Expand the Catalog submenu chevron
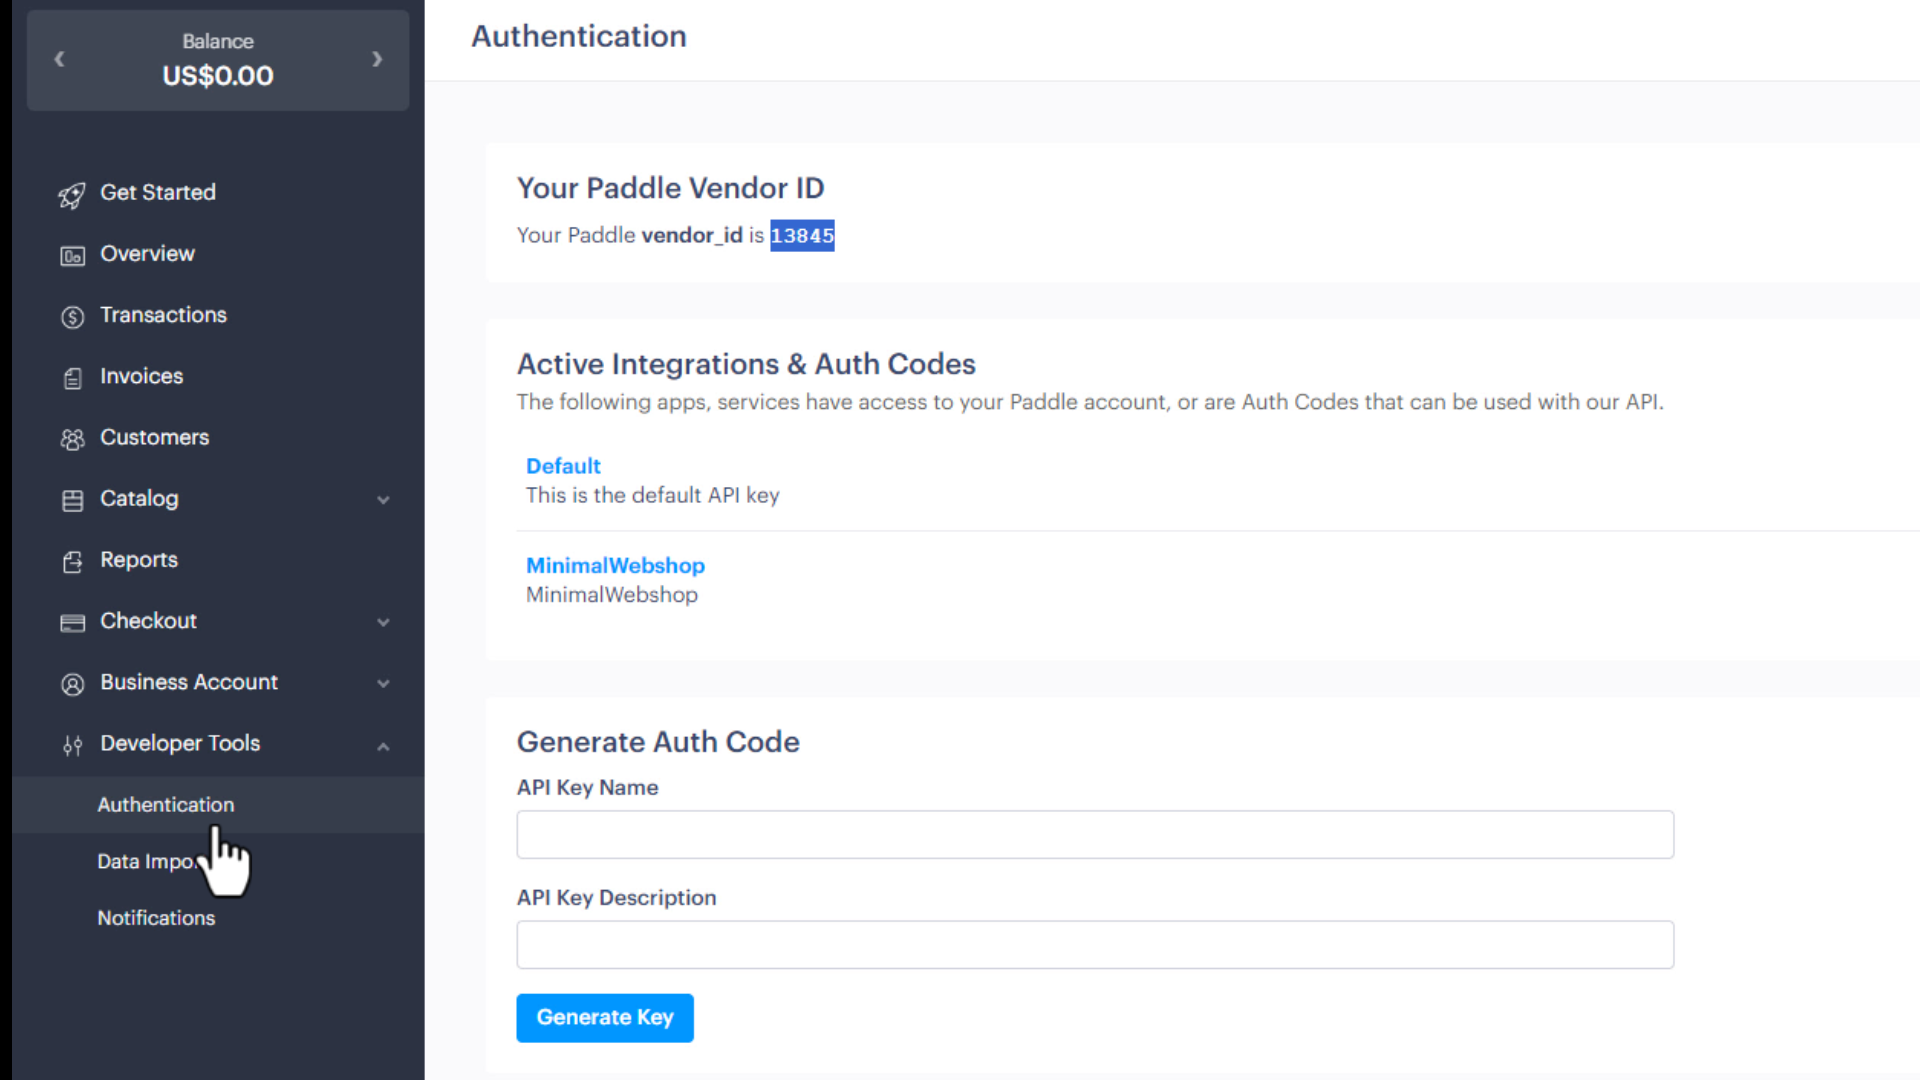1920x1080 pixels. [383, 500]
